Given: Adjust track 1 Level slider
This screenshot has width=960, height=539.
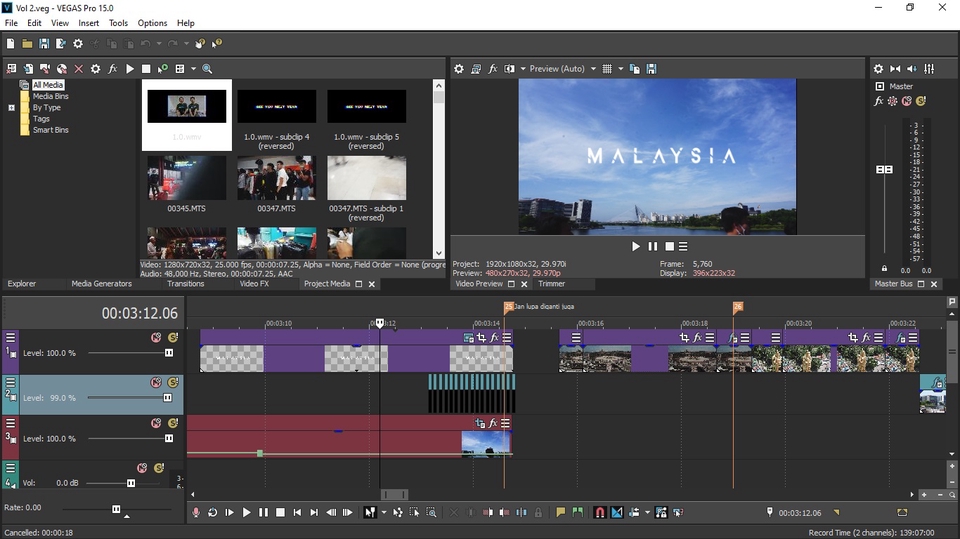Looking at the screenshot, I should point(168,353).
